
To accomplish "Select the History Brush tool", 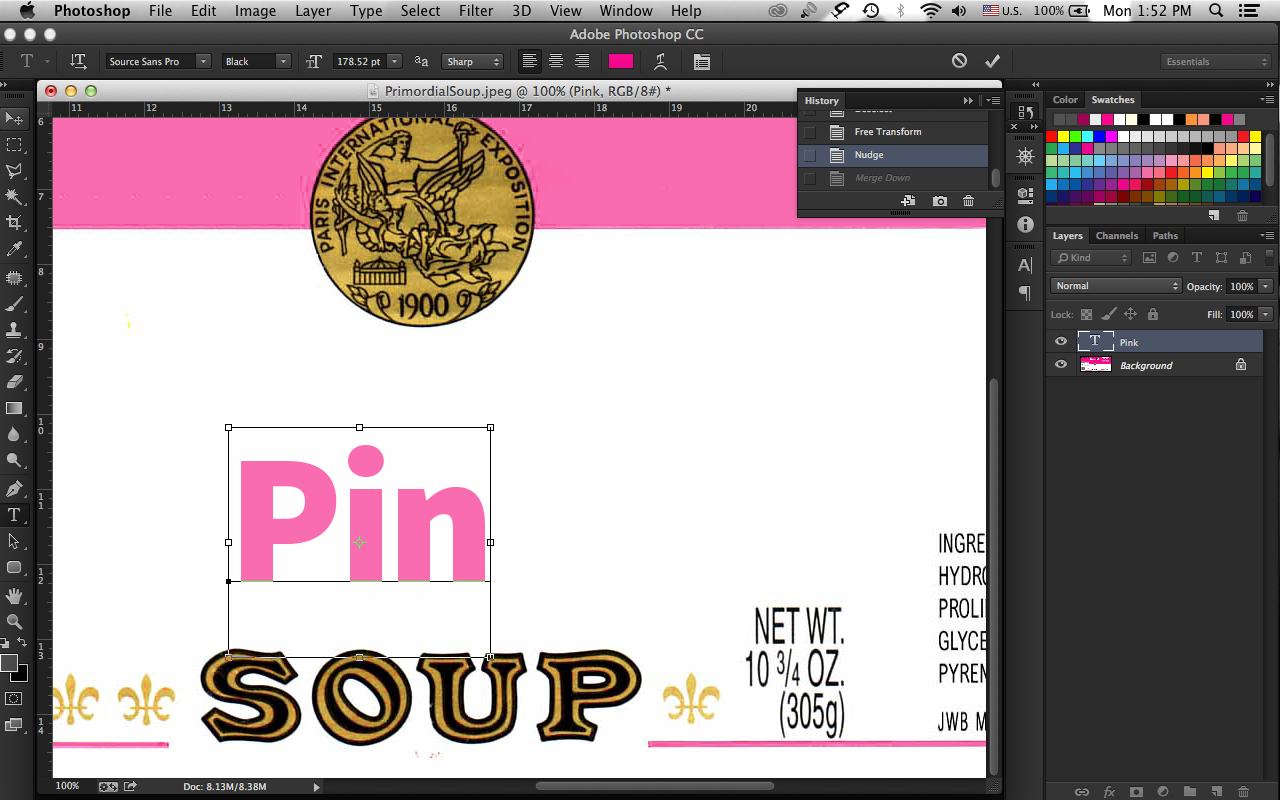I will click(x=14, y=355).
